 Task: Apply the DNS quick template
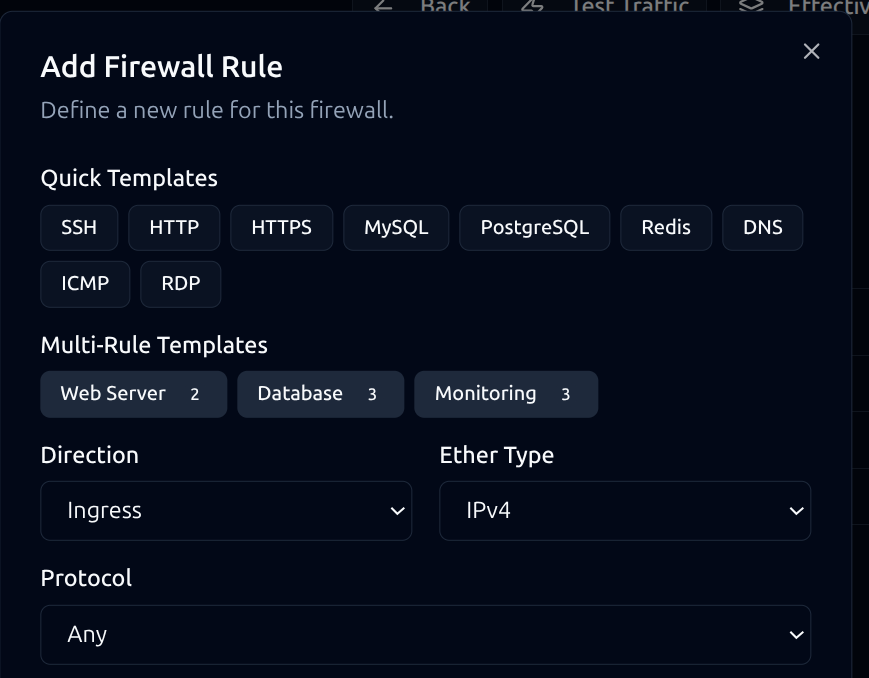tap(762, 227)
